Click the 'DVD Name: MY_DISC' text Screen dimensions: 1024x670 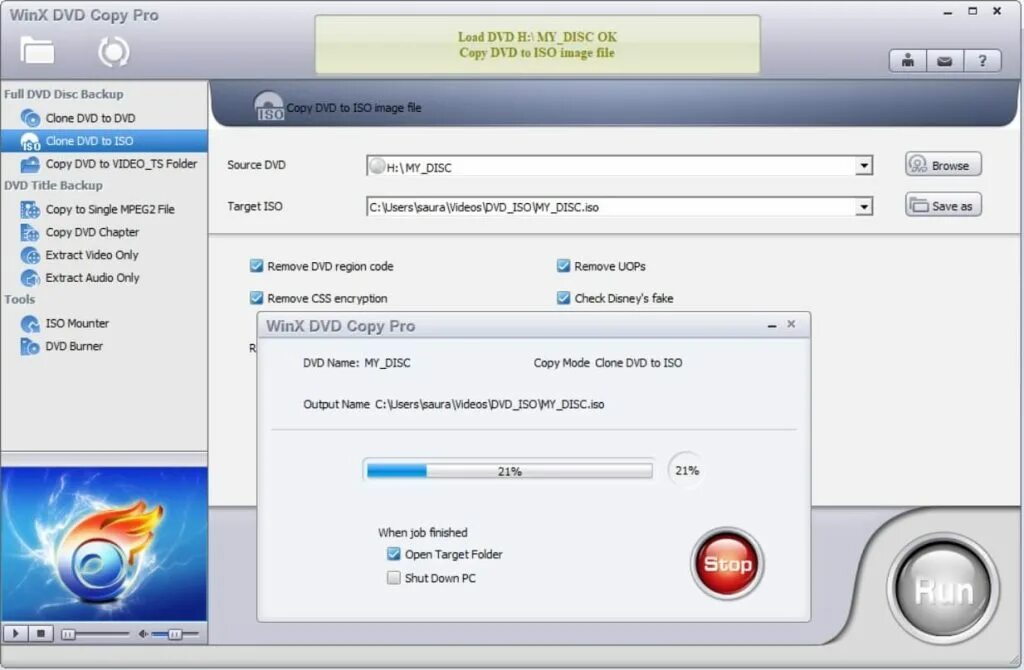point(357,362)
